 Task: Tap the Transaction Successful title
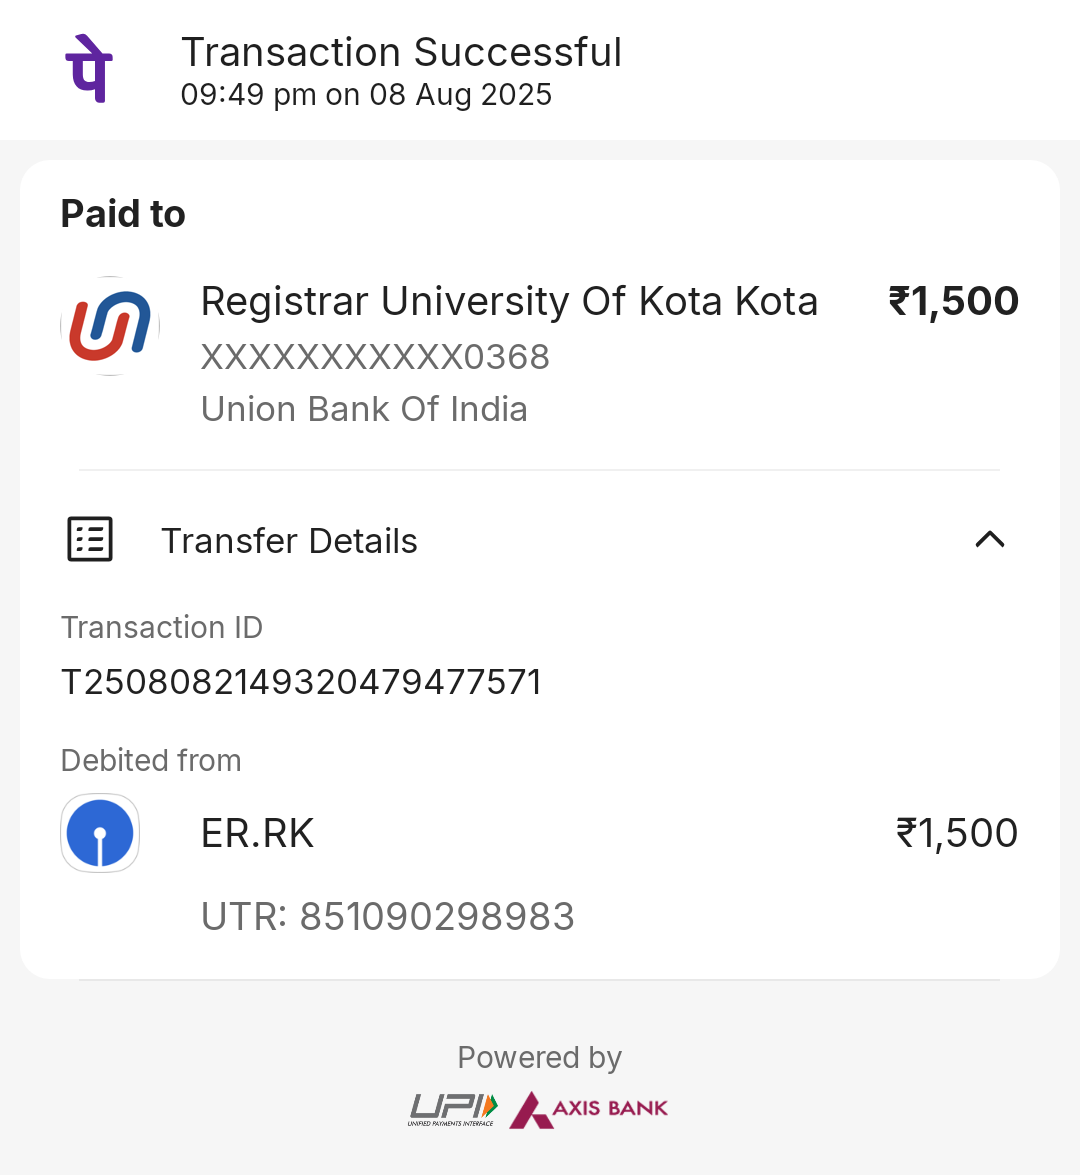pyautogui.click(x=401, y=52)
